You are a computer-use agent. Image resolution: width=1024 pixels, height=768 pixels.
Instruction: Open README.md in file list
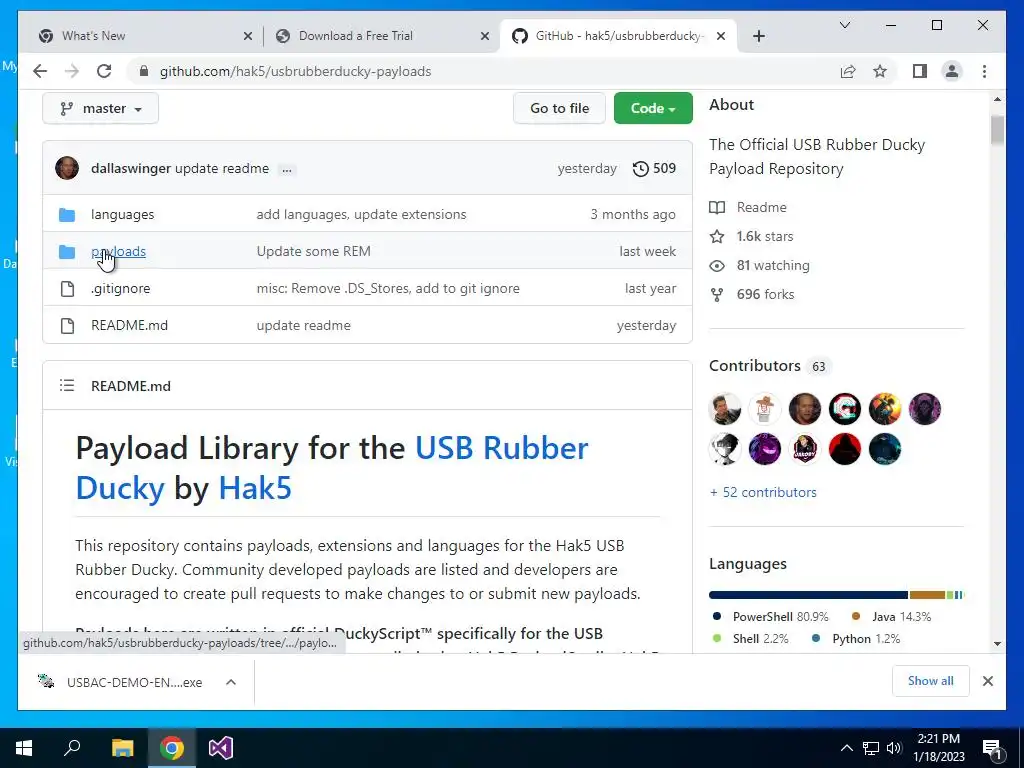tap(129, 325)
